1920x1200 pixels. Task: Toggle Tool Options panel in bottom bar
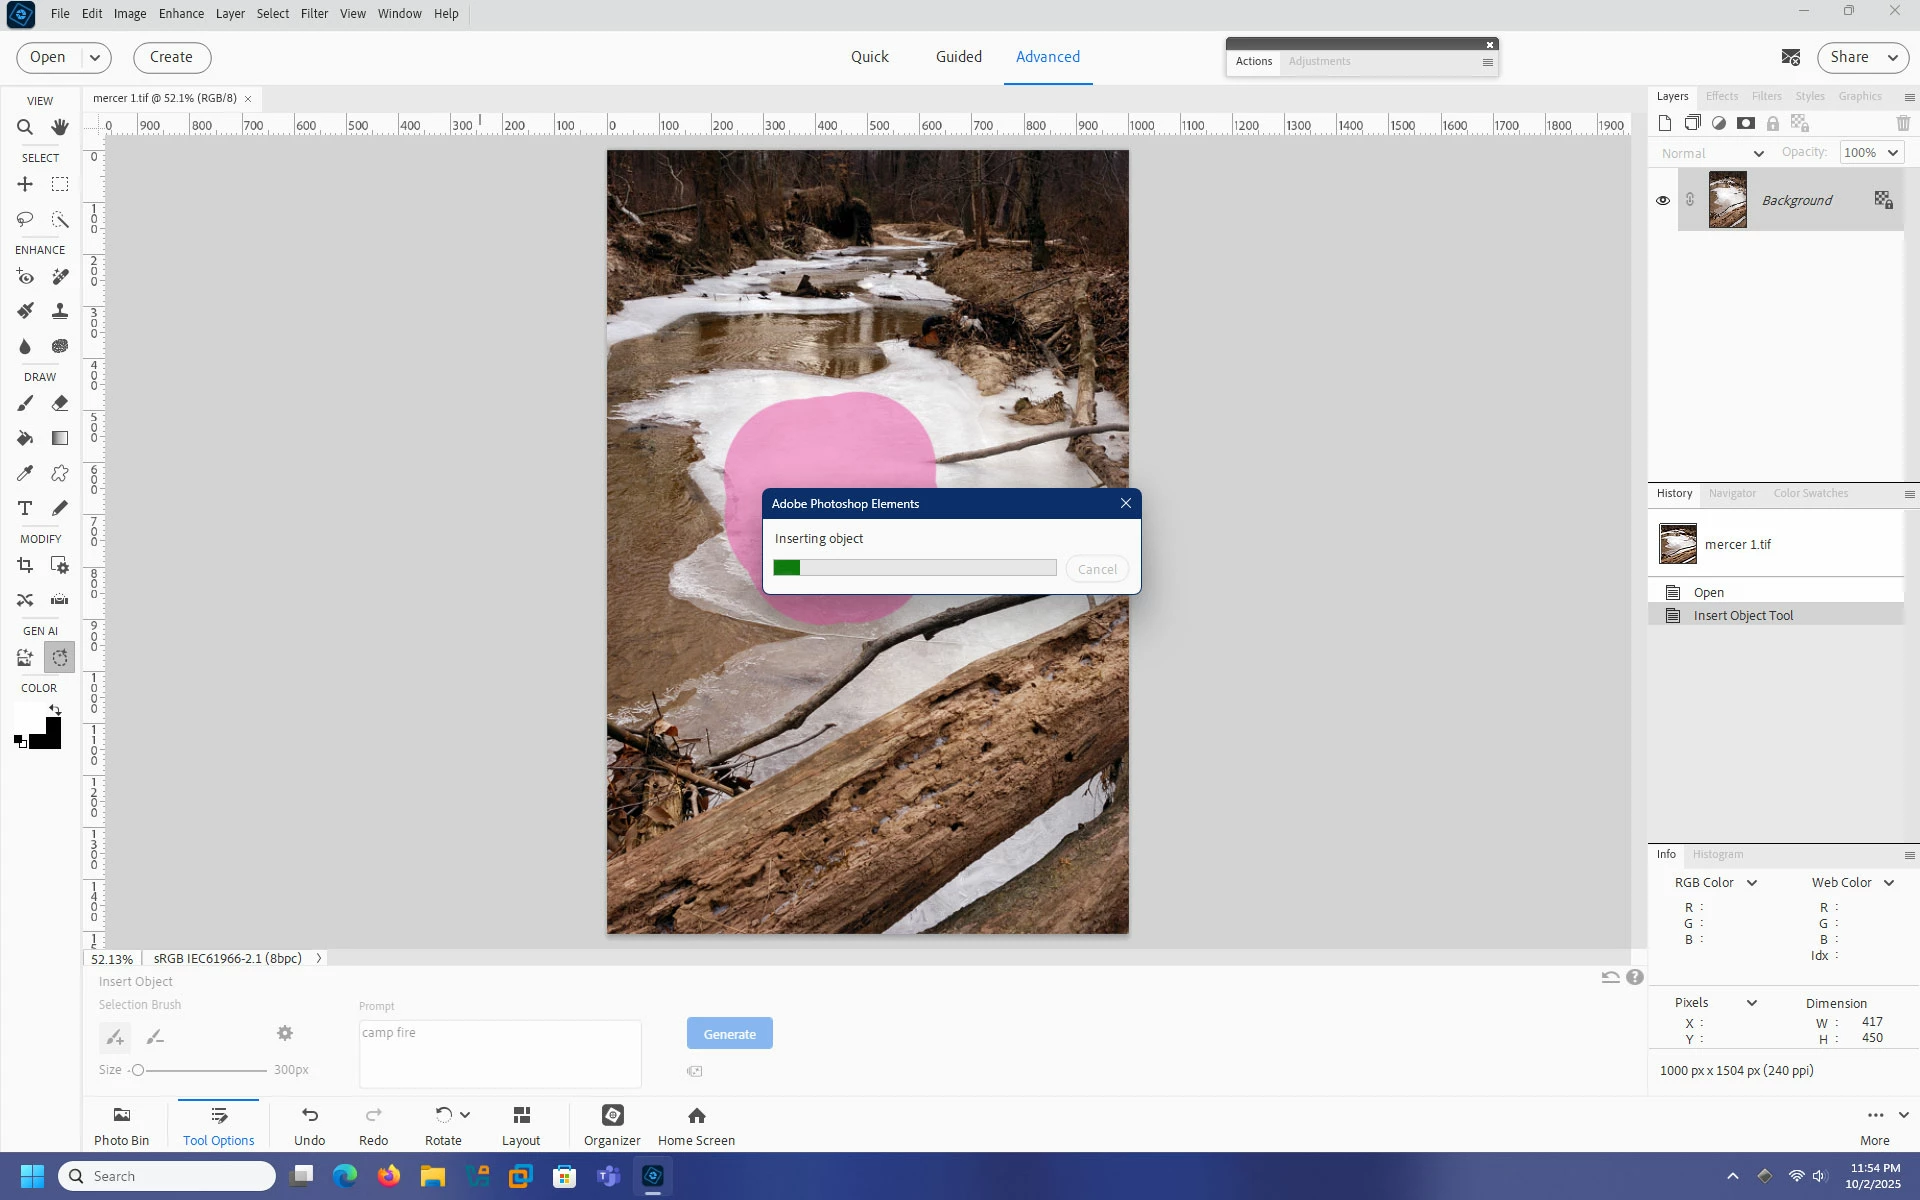219,1124
